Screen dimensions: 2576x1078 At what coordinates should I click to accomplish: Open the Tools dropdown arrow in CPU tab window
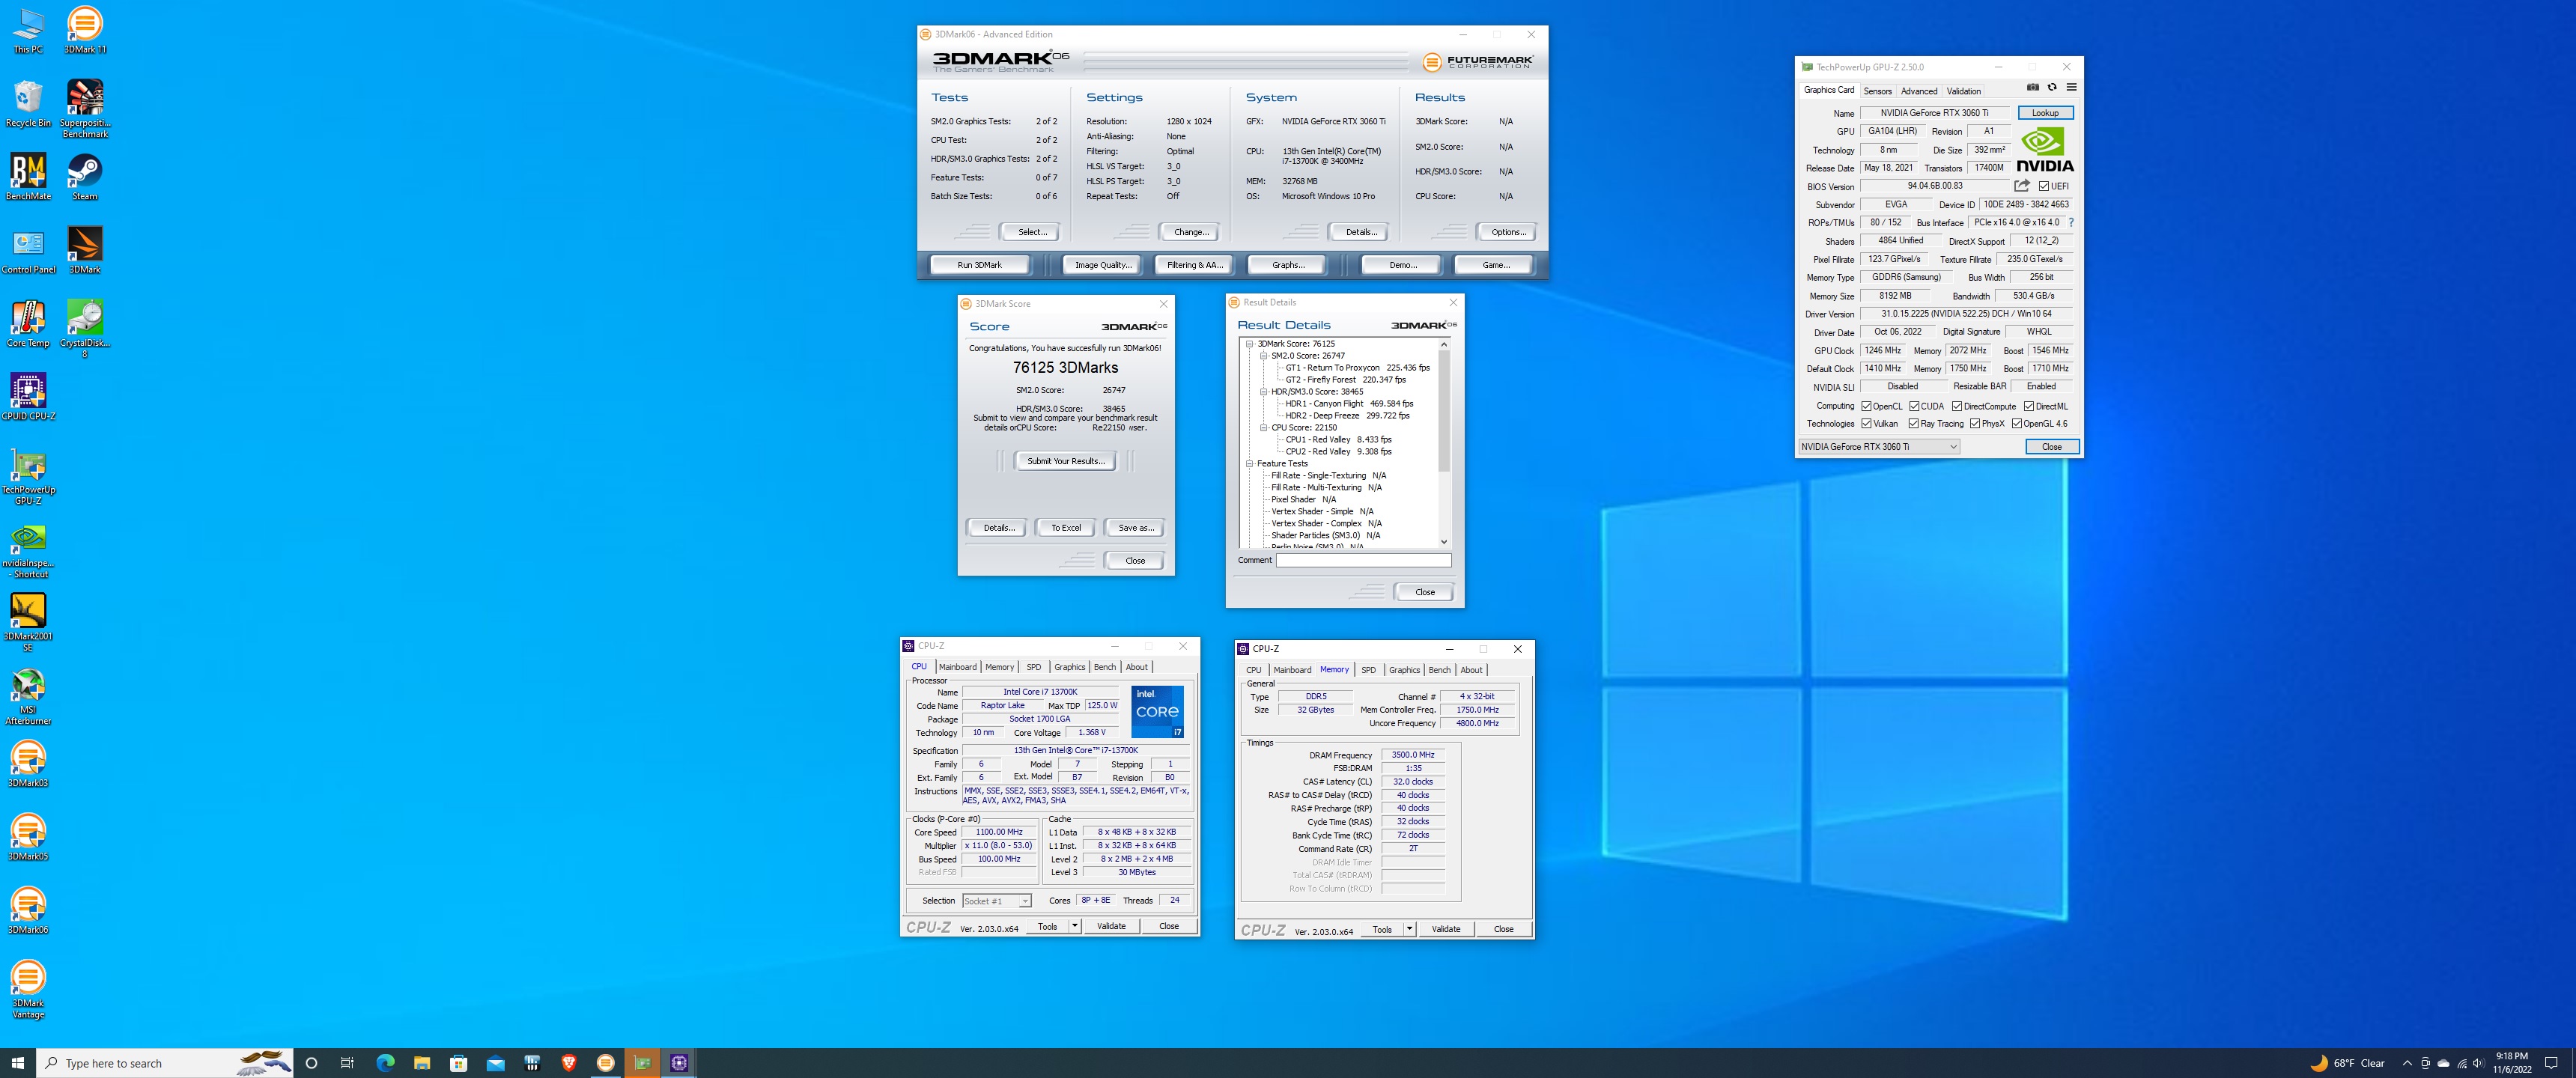1075,926
